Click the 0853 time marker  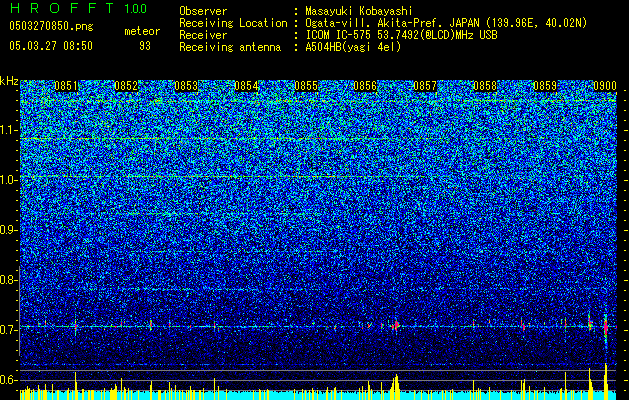186,86
